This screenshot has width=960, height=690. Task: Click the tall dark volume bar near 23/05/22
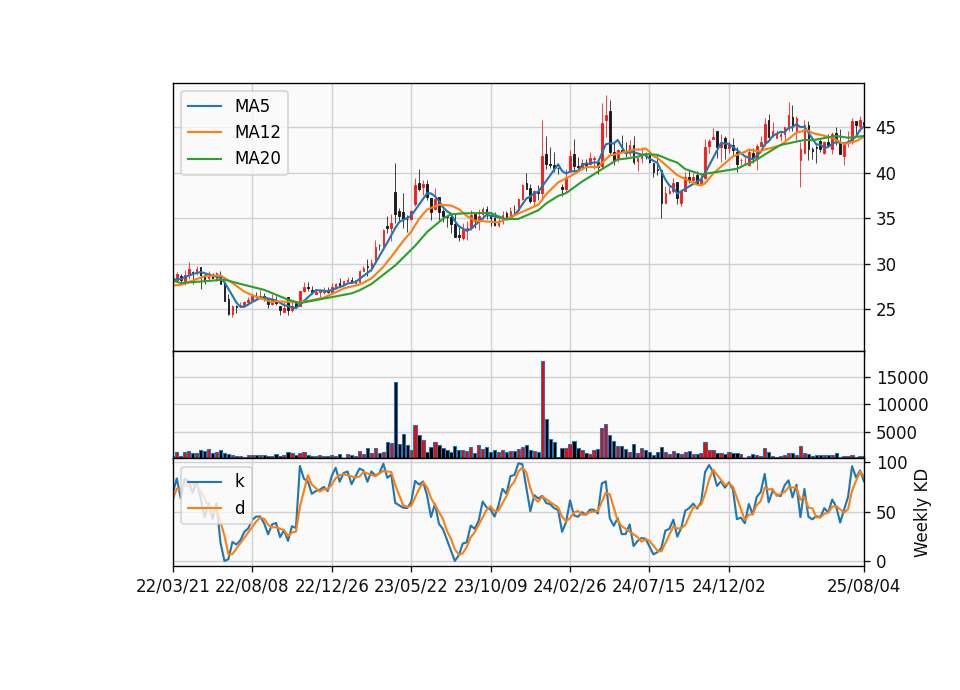point(396,420)
